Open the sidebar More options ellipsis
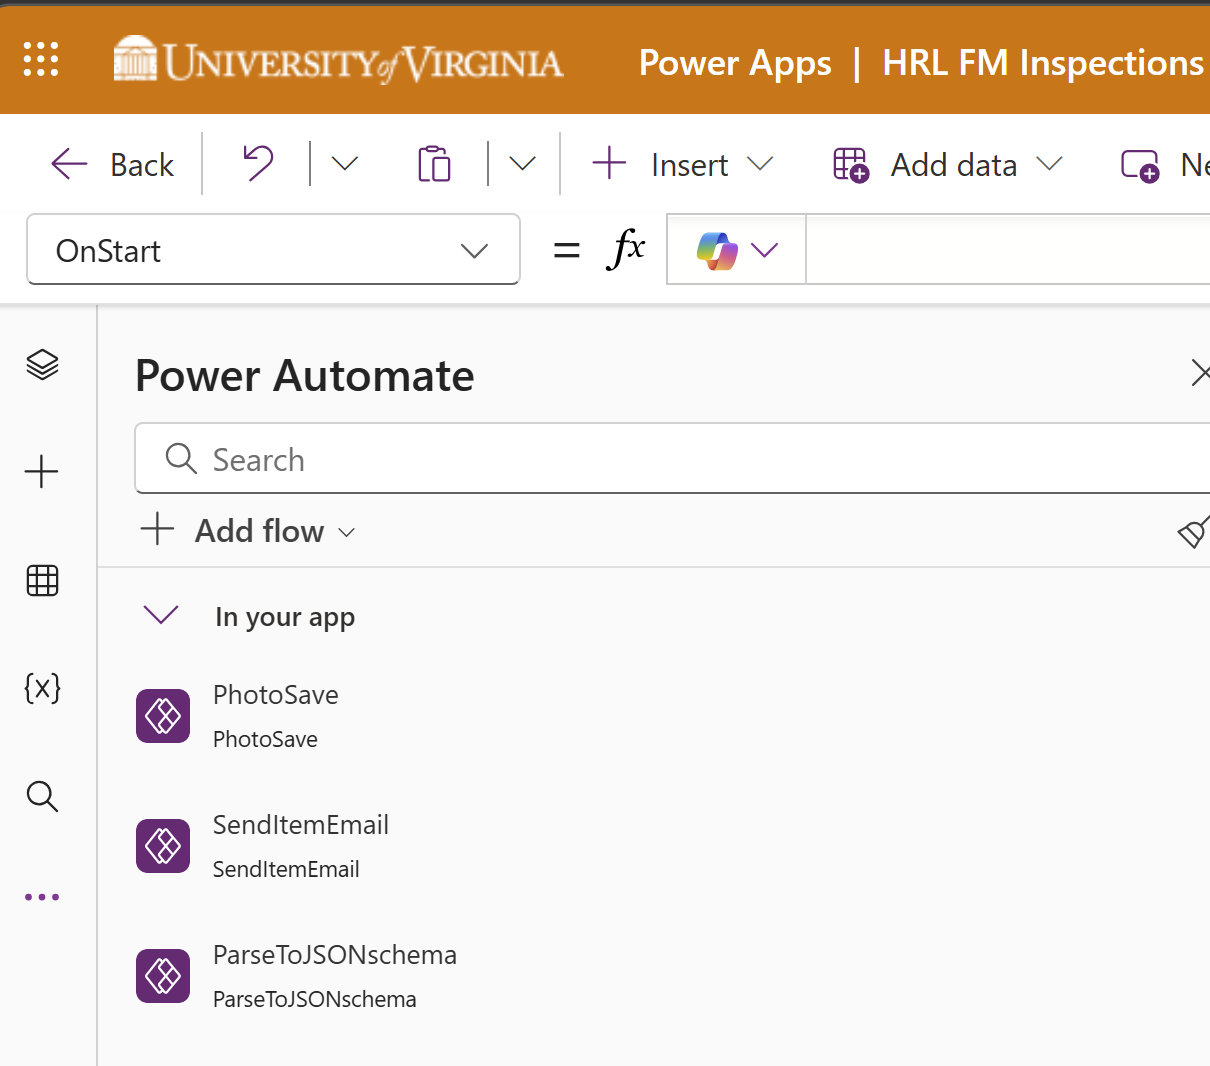The height and width of the screenshot is (1066, 1210). tap(42, 897)
